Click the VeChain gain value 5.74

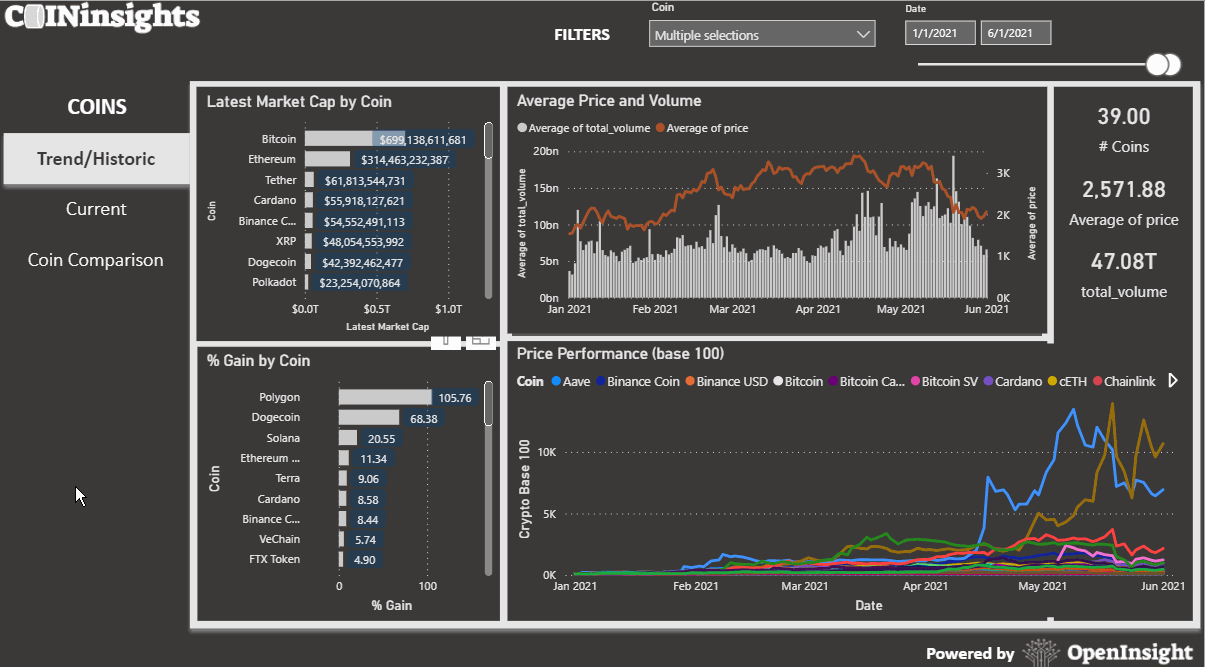coord(365,539)
